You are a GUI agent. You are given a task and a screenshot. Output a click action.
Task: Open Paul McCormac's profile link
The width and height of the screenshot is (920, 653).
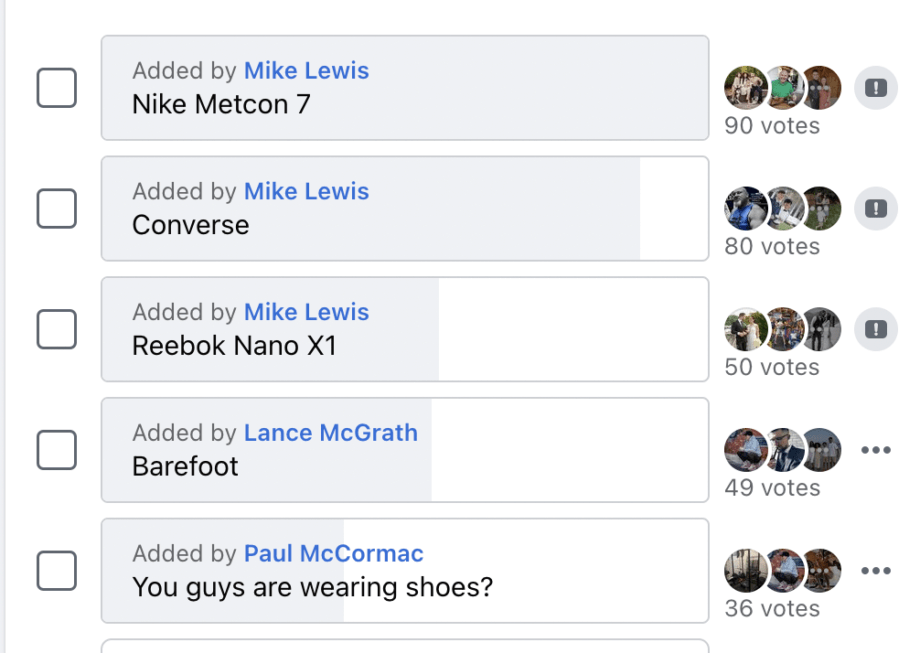point(333,553)
